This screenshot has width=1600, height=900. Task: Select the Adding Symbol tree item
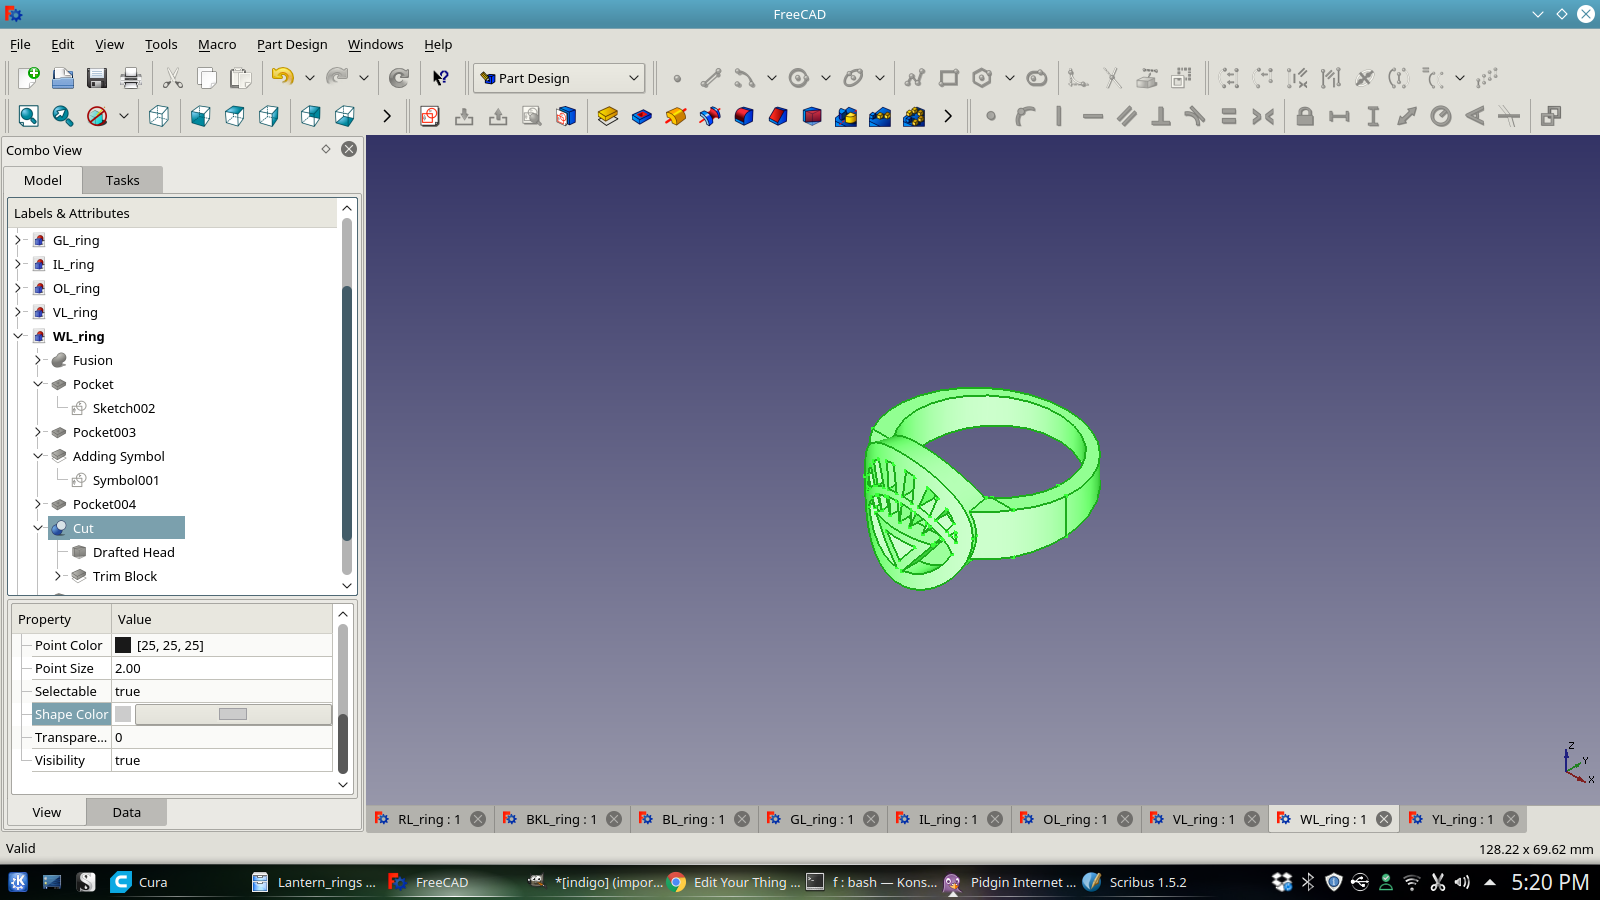(118, 456)
